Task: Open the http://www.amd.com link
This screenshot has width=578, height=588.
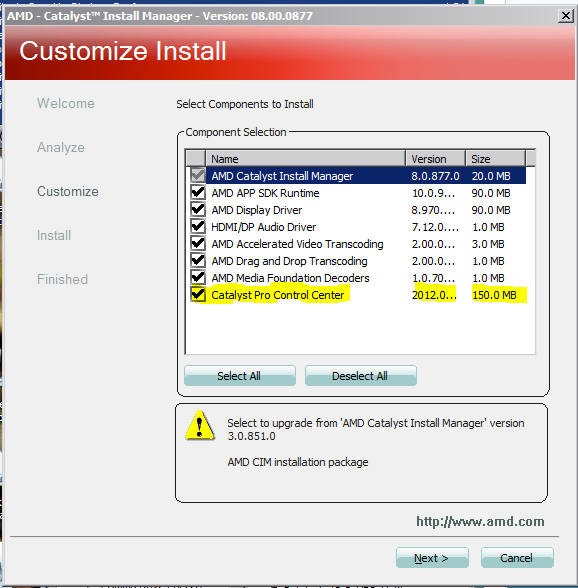Action: [480, 522]
